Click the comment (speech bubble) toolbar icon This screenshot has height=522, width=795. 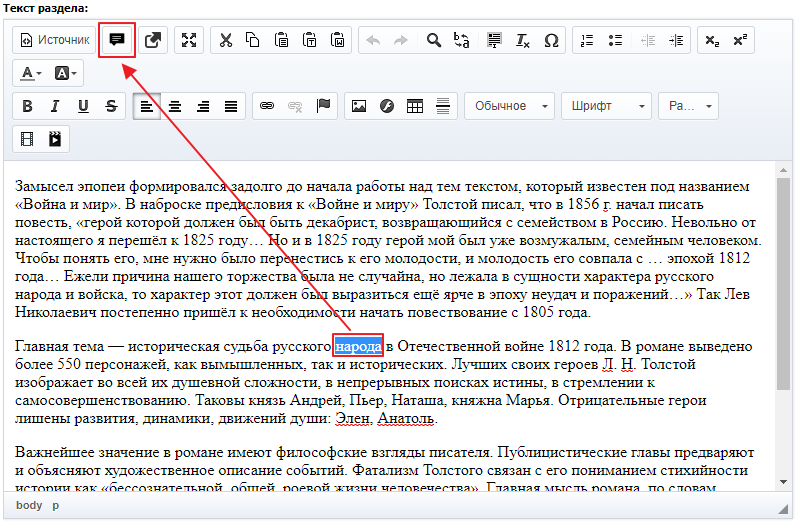[117, 40]
